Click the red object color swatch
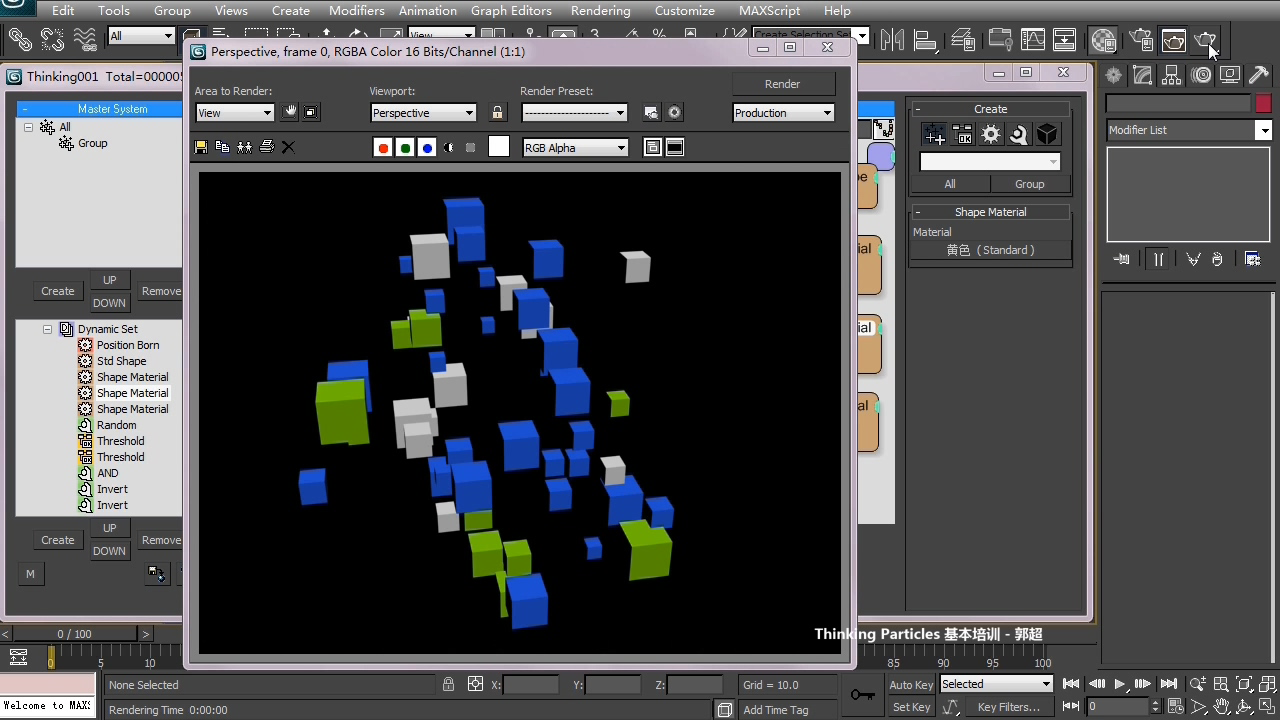The height and width of the screenshot is (720, 1280). click(x=1263, y=103)
